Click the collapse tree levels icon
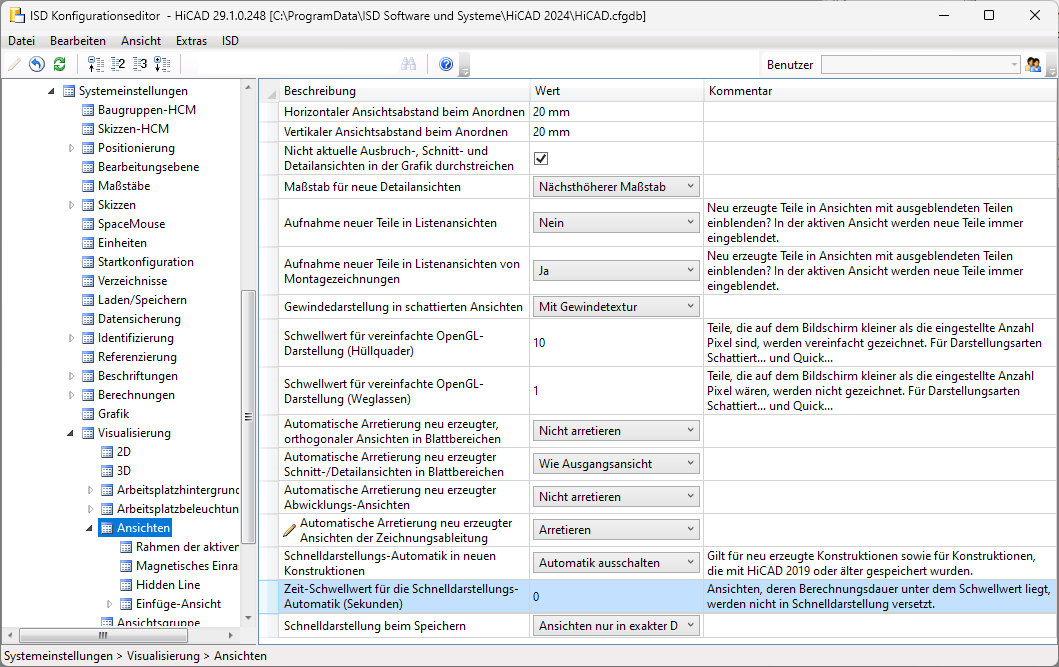 click(x=96, y=65)
